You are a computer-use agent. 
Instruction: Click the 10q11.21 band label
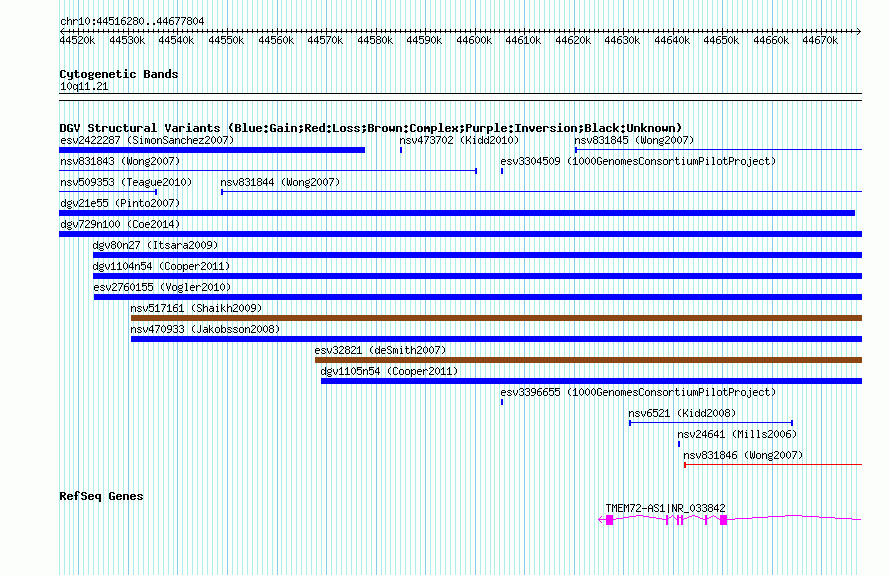point(84,86)
